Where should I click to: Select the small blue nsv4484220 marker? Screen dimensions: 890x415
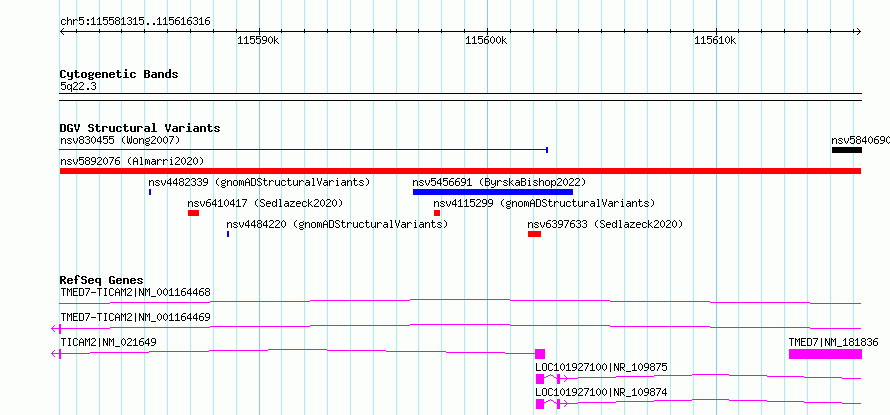coord(228,234)
